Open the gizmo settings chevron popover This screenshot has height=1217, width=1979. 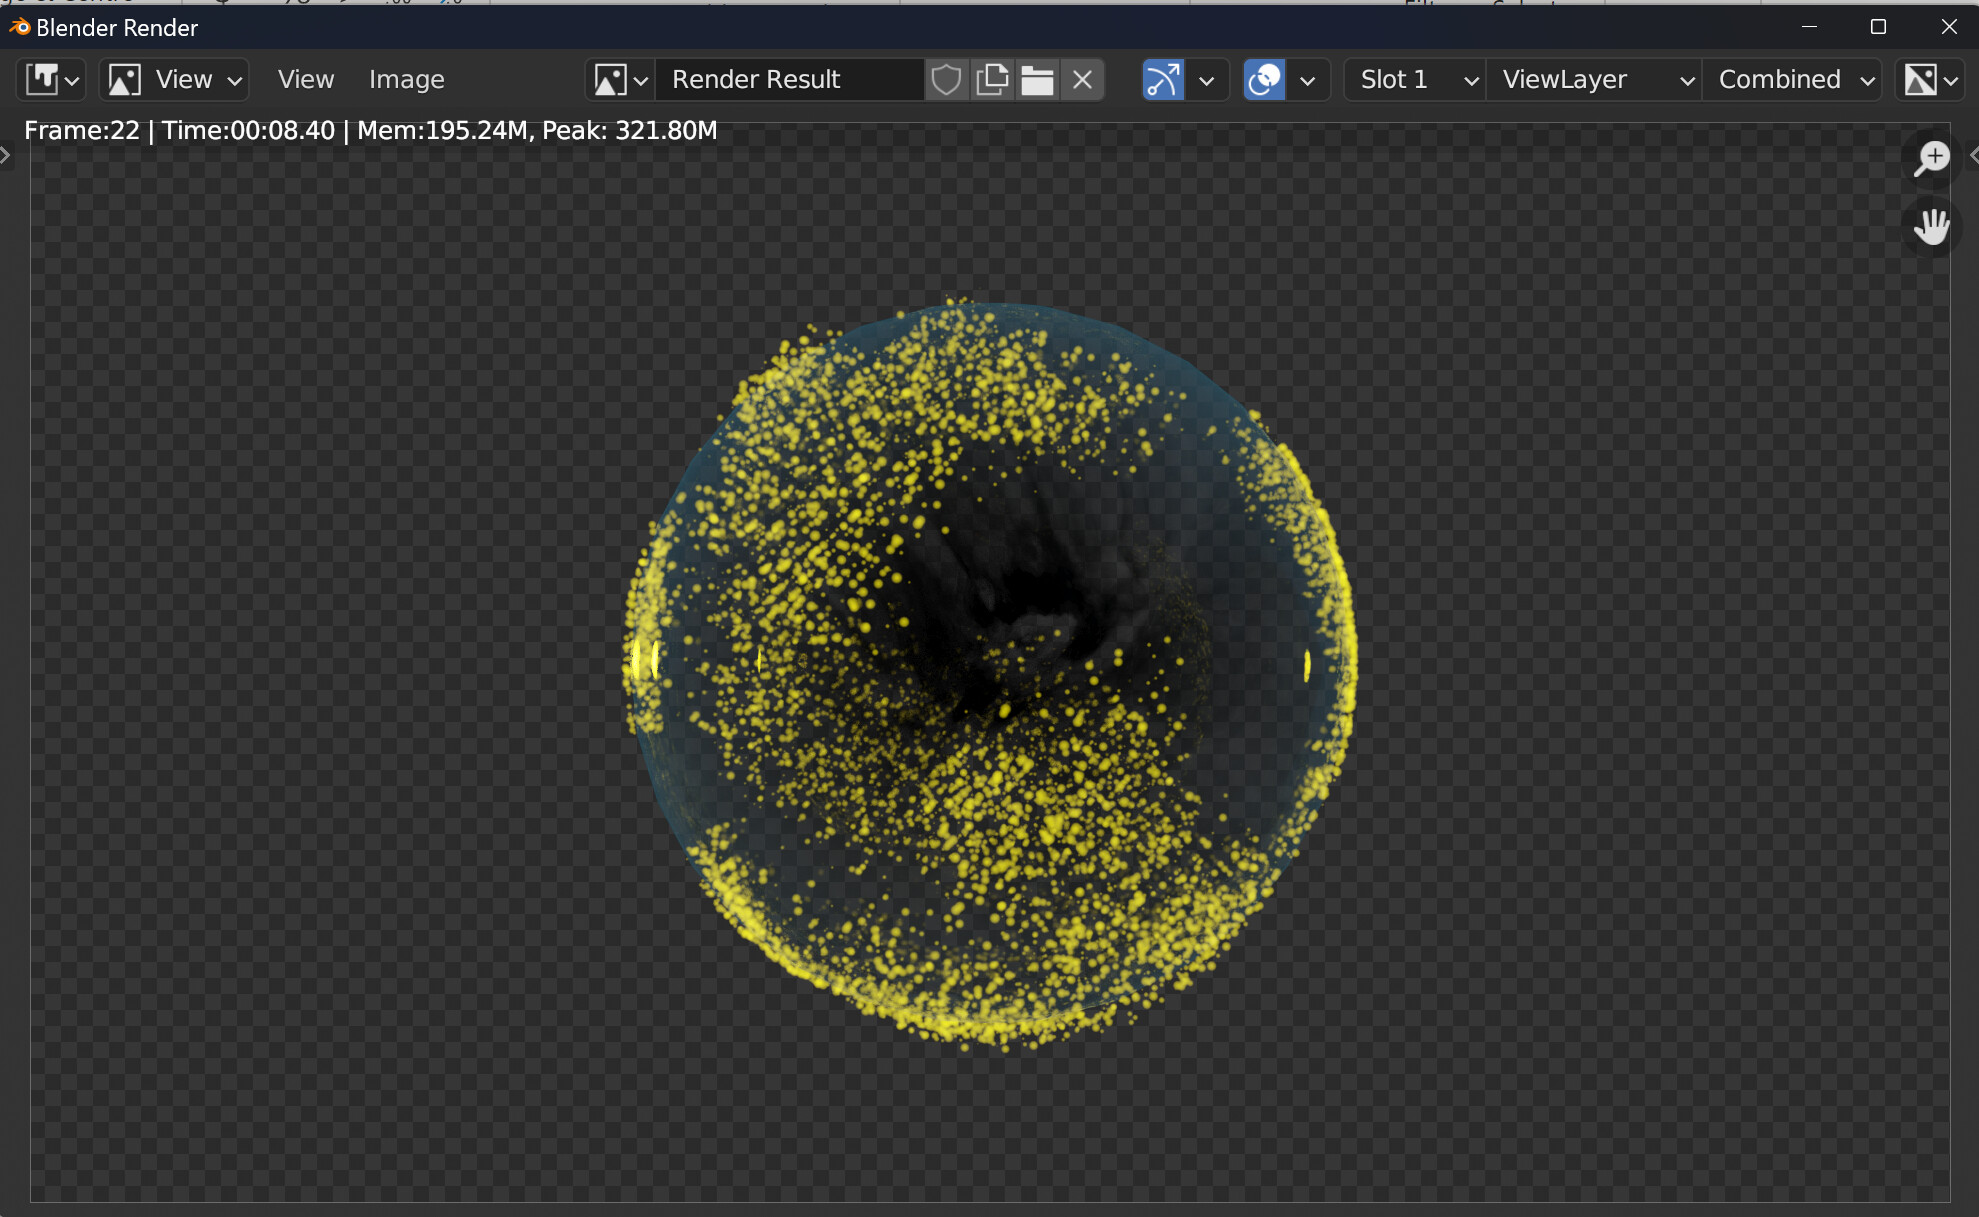click(1207, 79)
